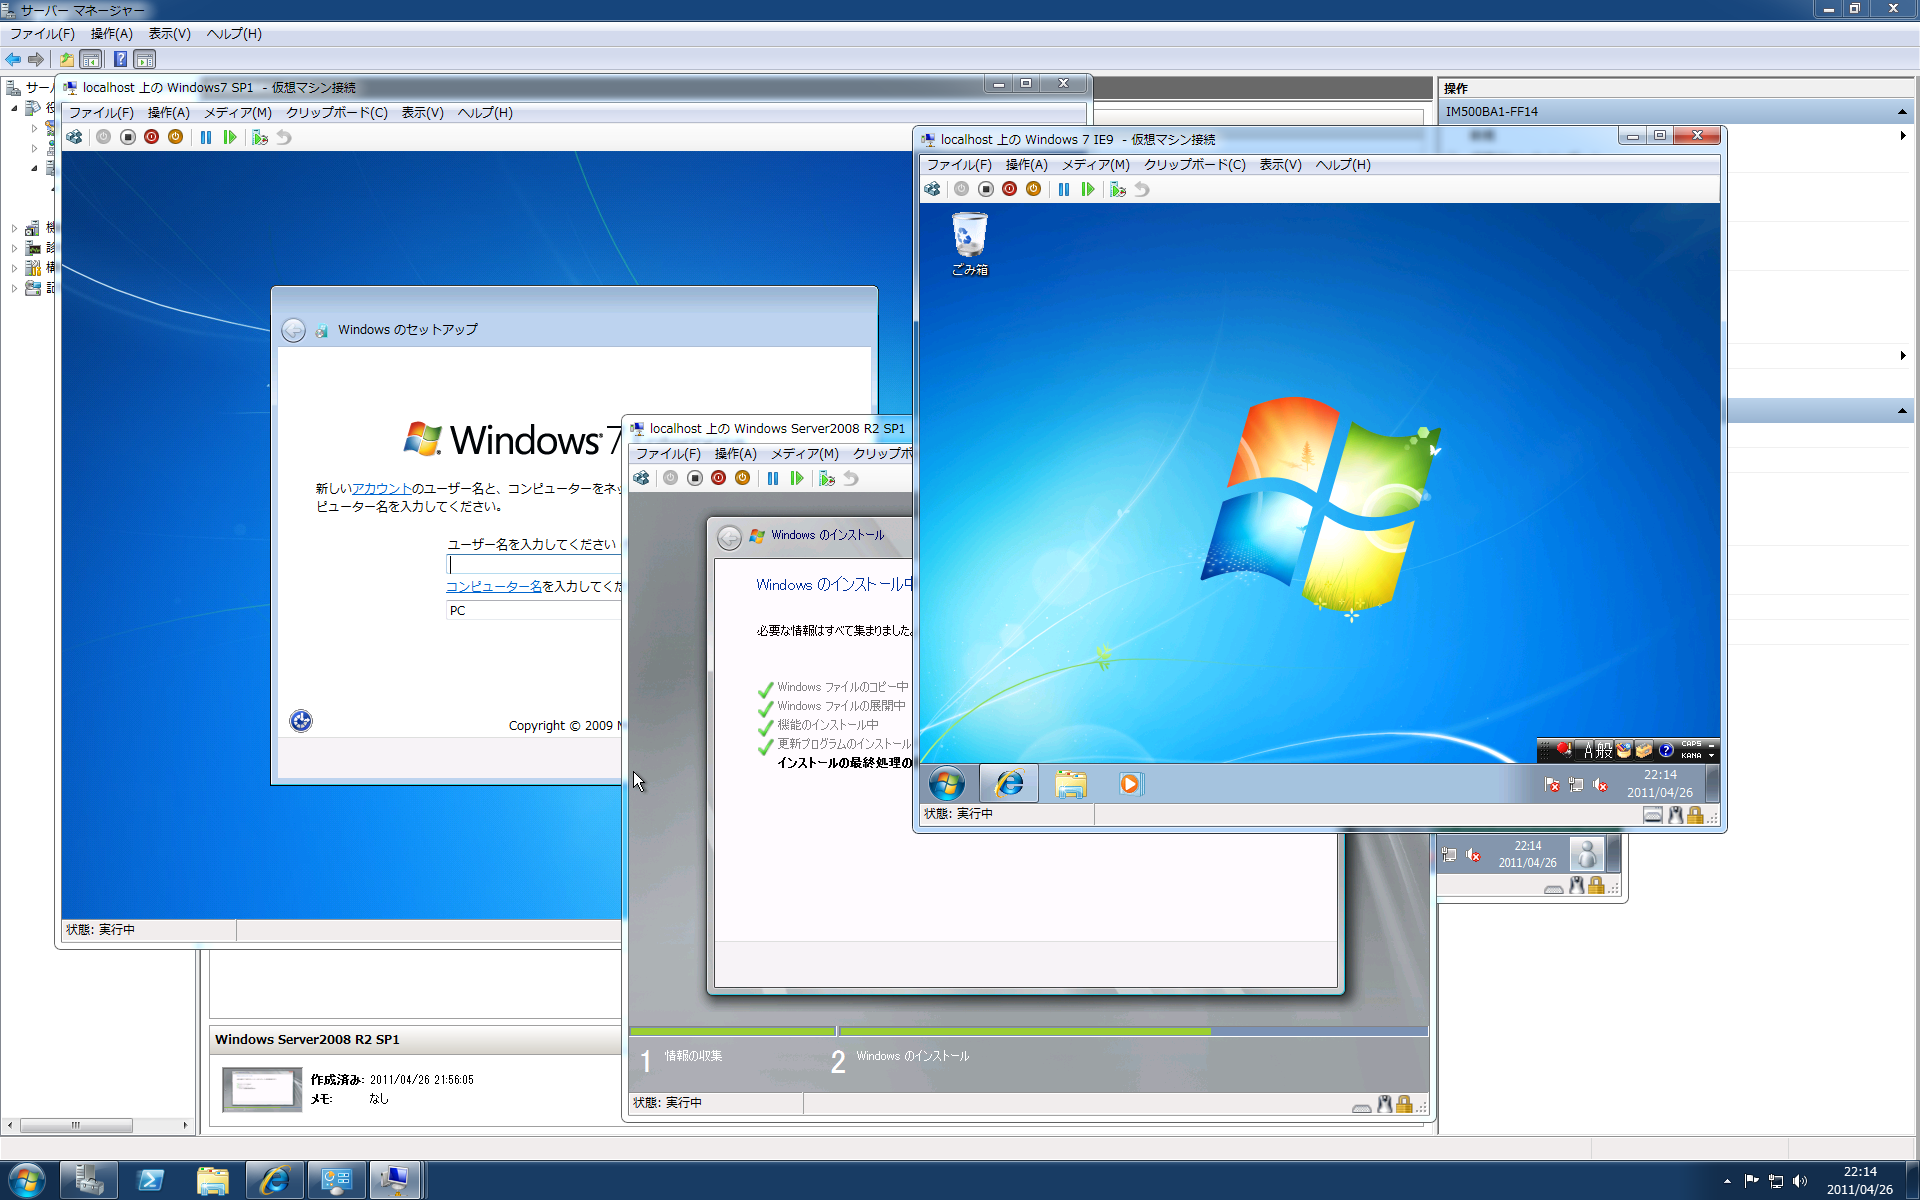The height and width of the screenshot is (1200, 1920).
Task: Open メディア(M) menu in Windows 7 IE9 window
Action: click(x=1095, y=165)
